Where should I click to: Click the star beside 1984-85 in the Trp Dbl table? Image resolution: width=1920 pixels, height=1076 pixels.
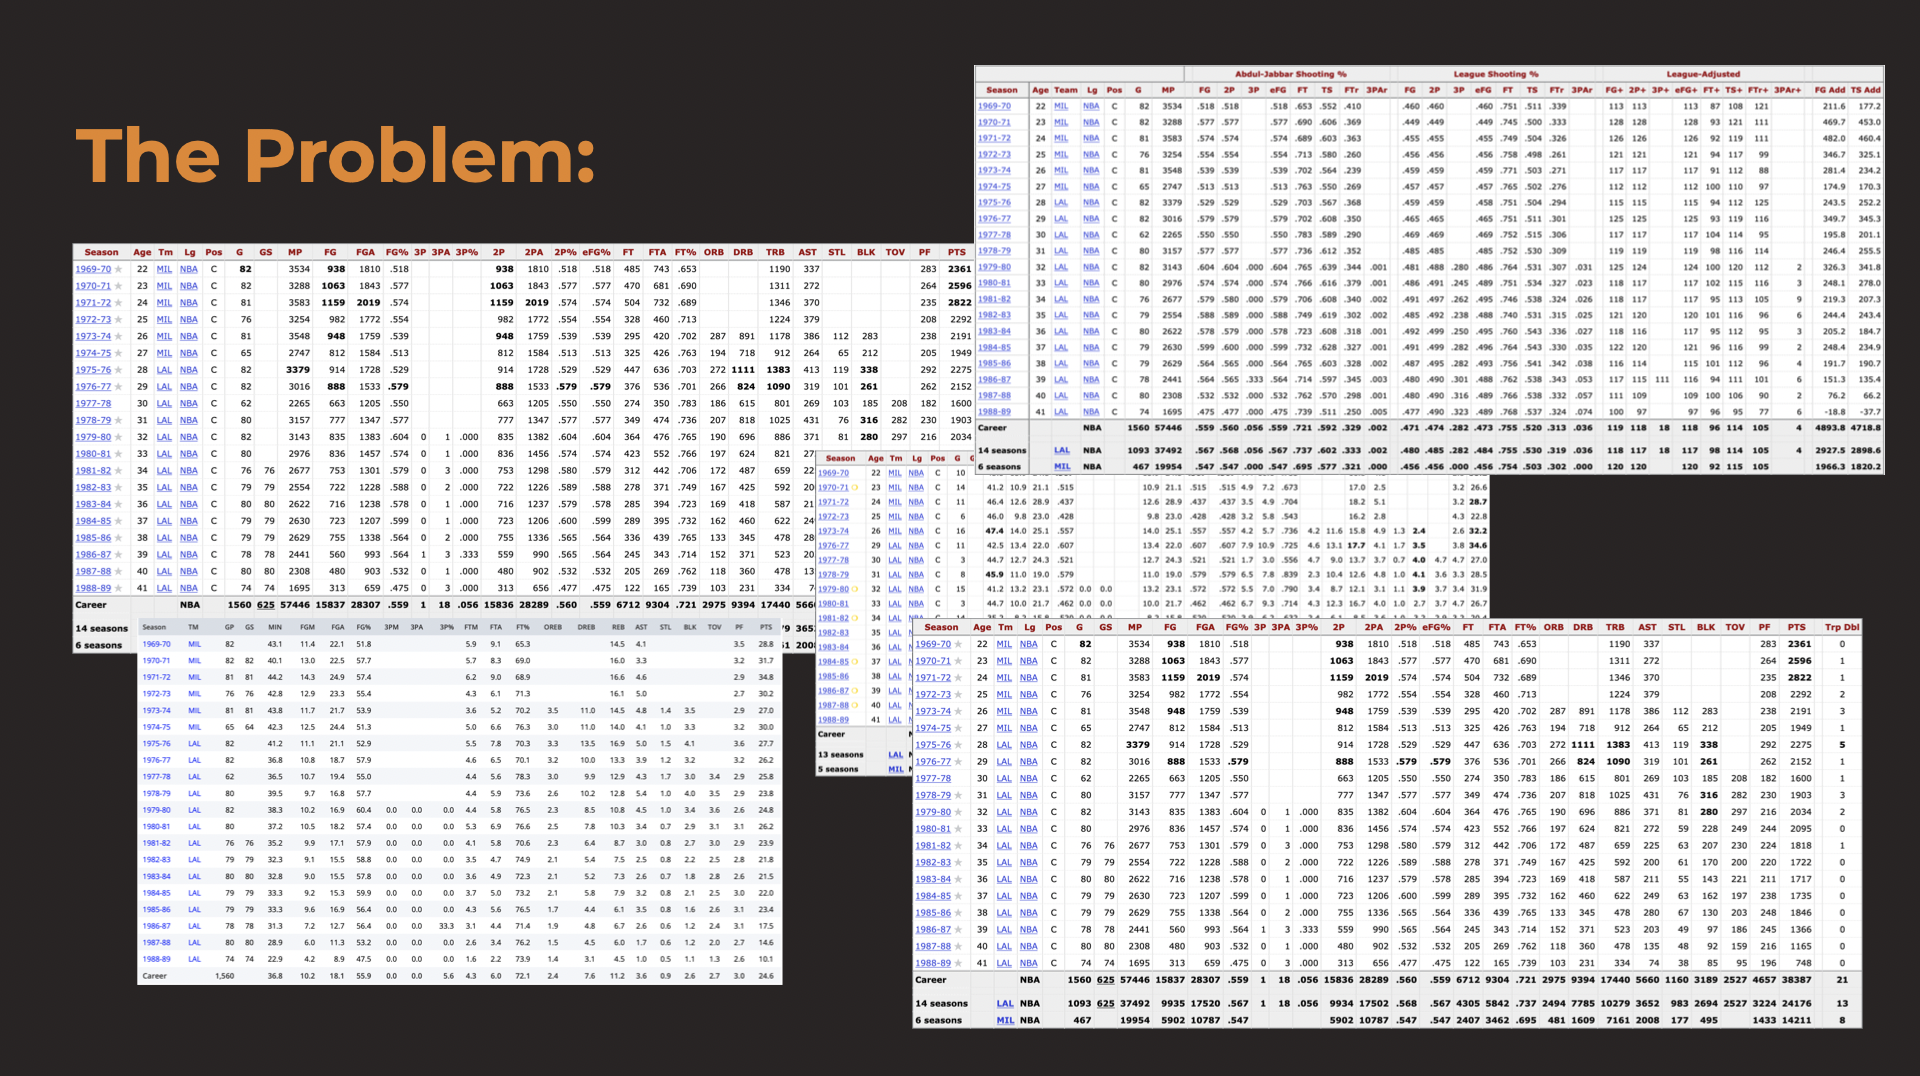958,896
